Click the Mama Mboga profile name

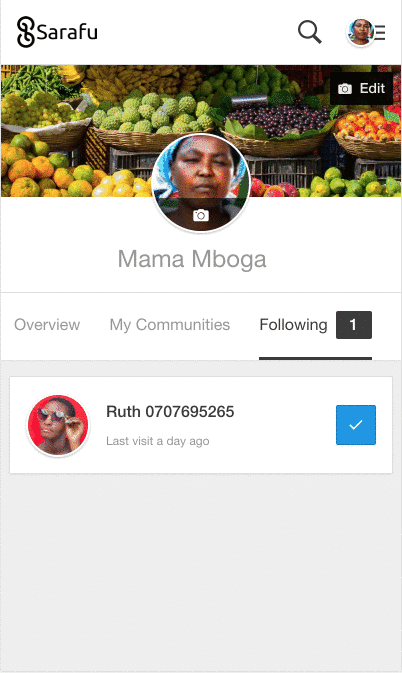pos(192,259)
